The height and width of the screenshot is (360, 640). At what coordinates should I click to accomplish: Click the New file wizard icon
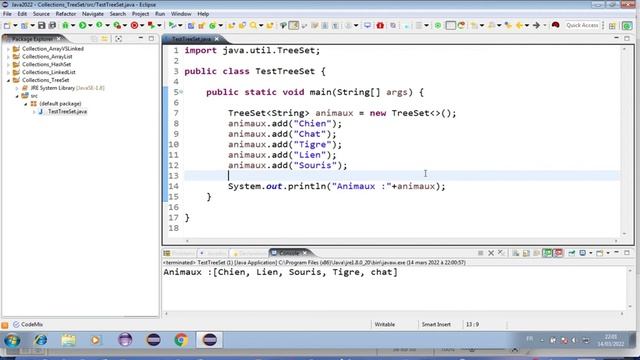(x=7, y=25)
